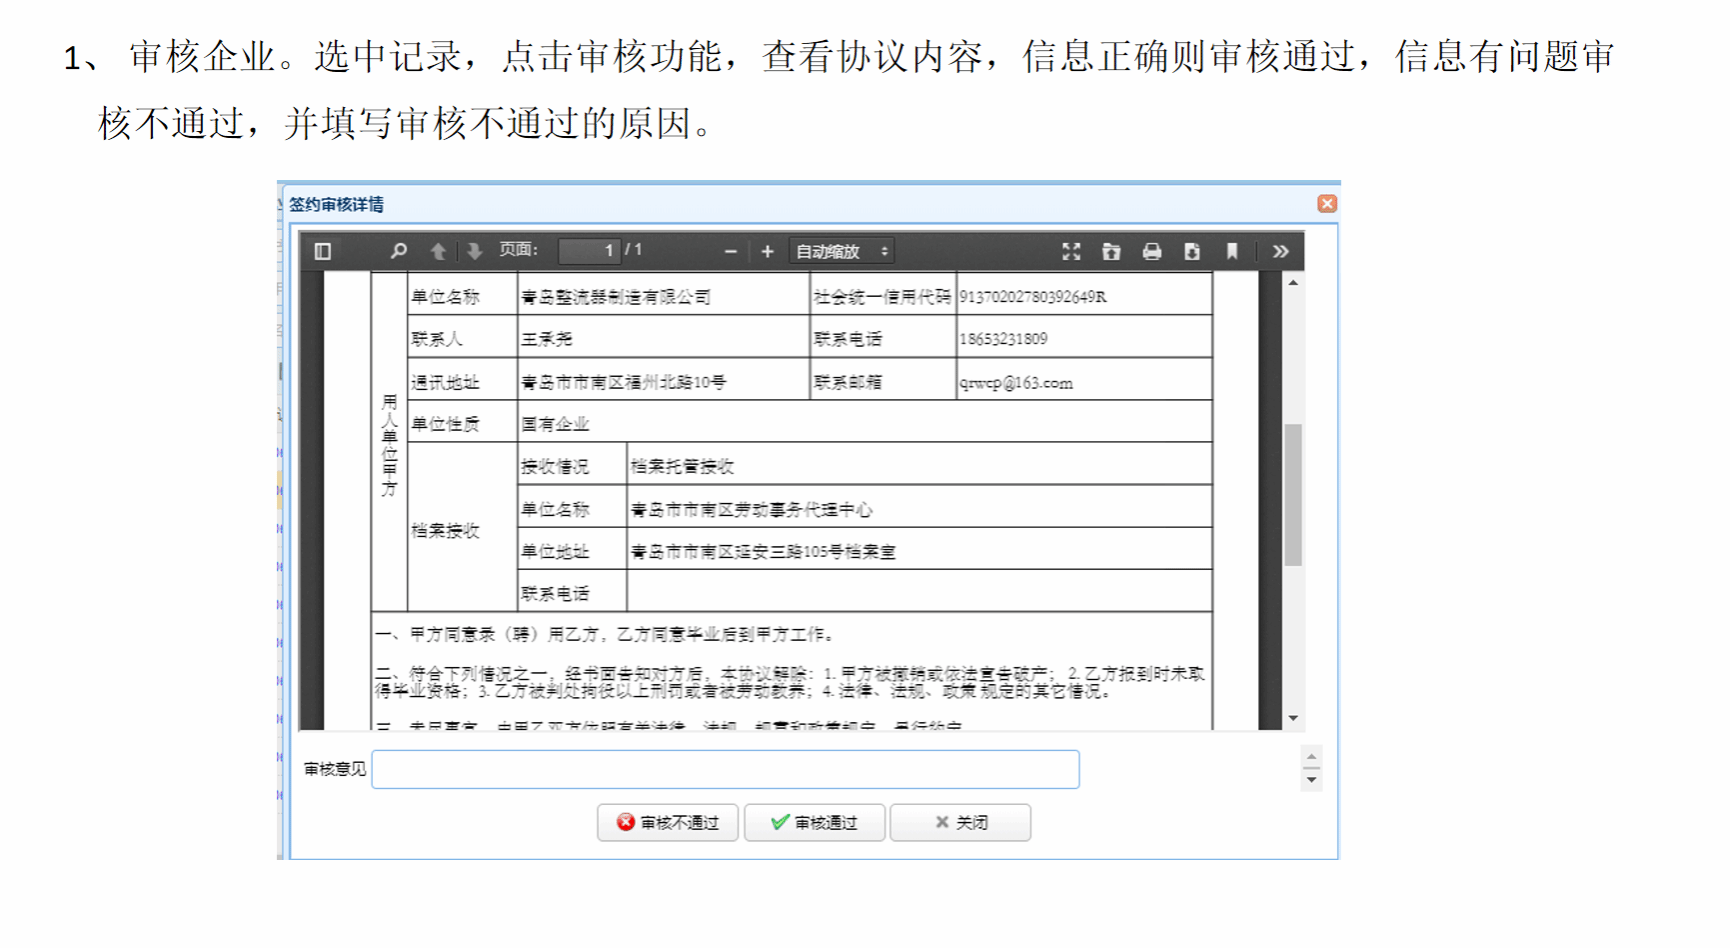
Task: Click the 关闭 button
Action: click(960, 822)
